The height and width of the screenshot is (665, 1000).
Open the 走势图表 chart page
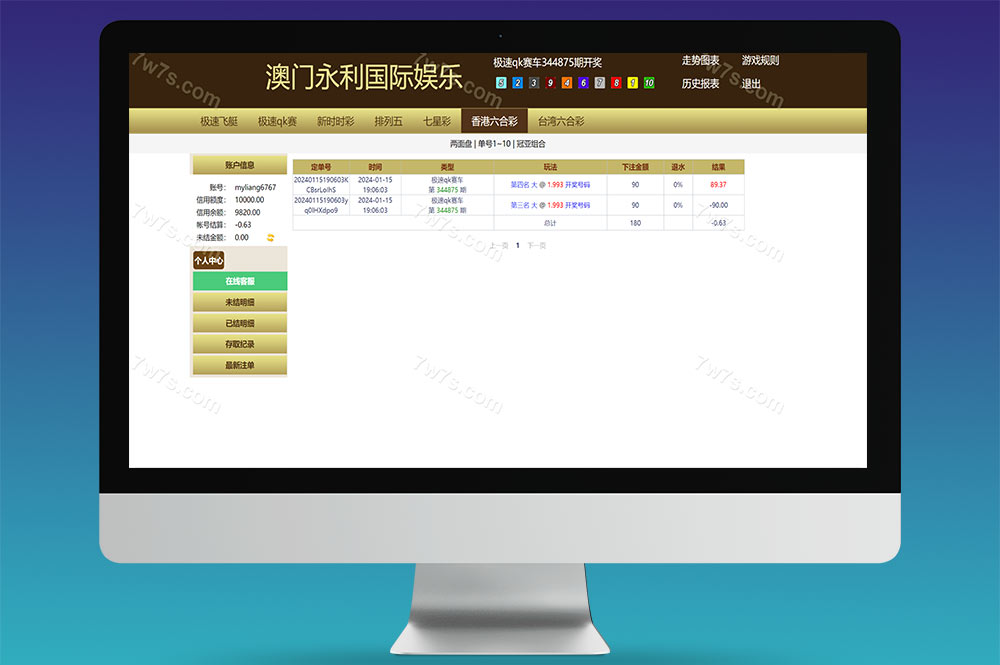click(x=700, y=60)
